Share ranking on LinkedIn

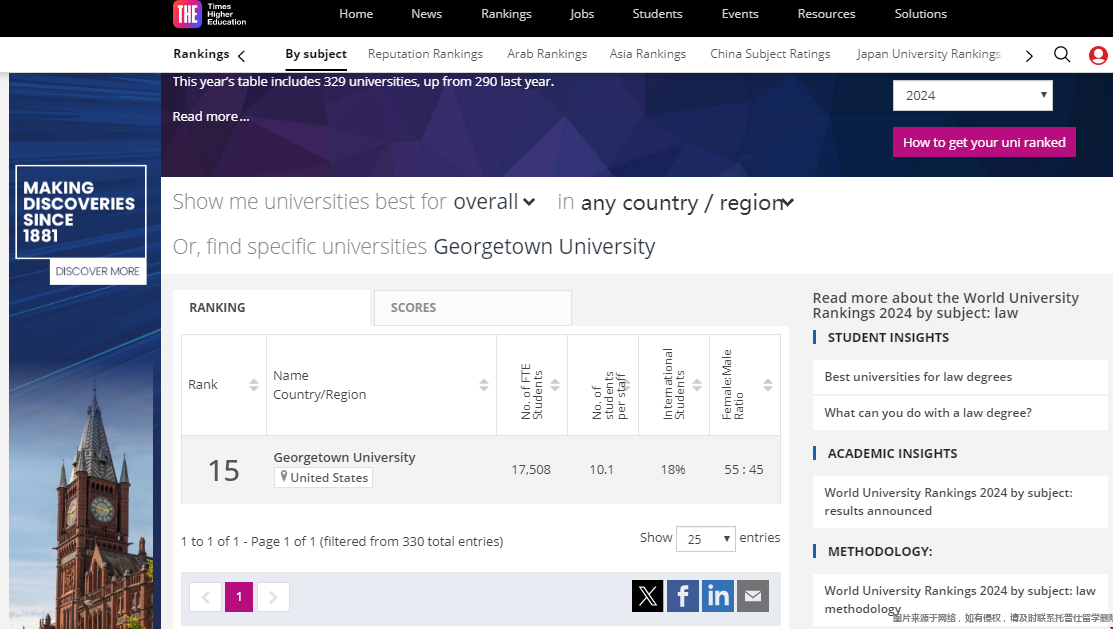pos(718,596)
